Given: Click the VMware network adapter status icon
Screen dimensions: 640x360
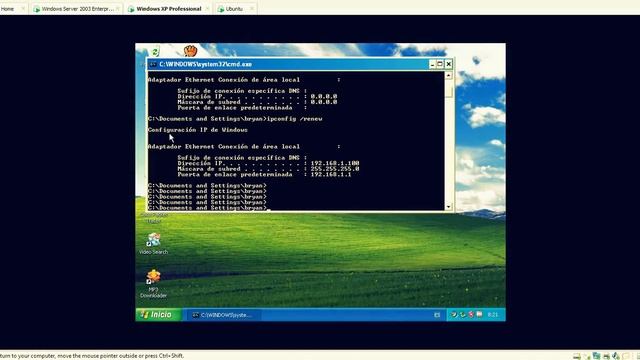Looking at the screenshot, I should click(x=596, y=356).
